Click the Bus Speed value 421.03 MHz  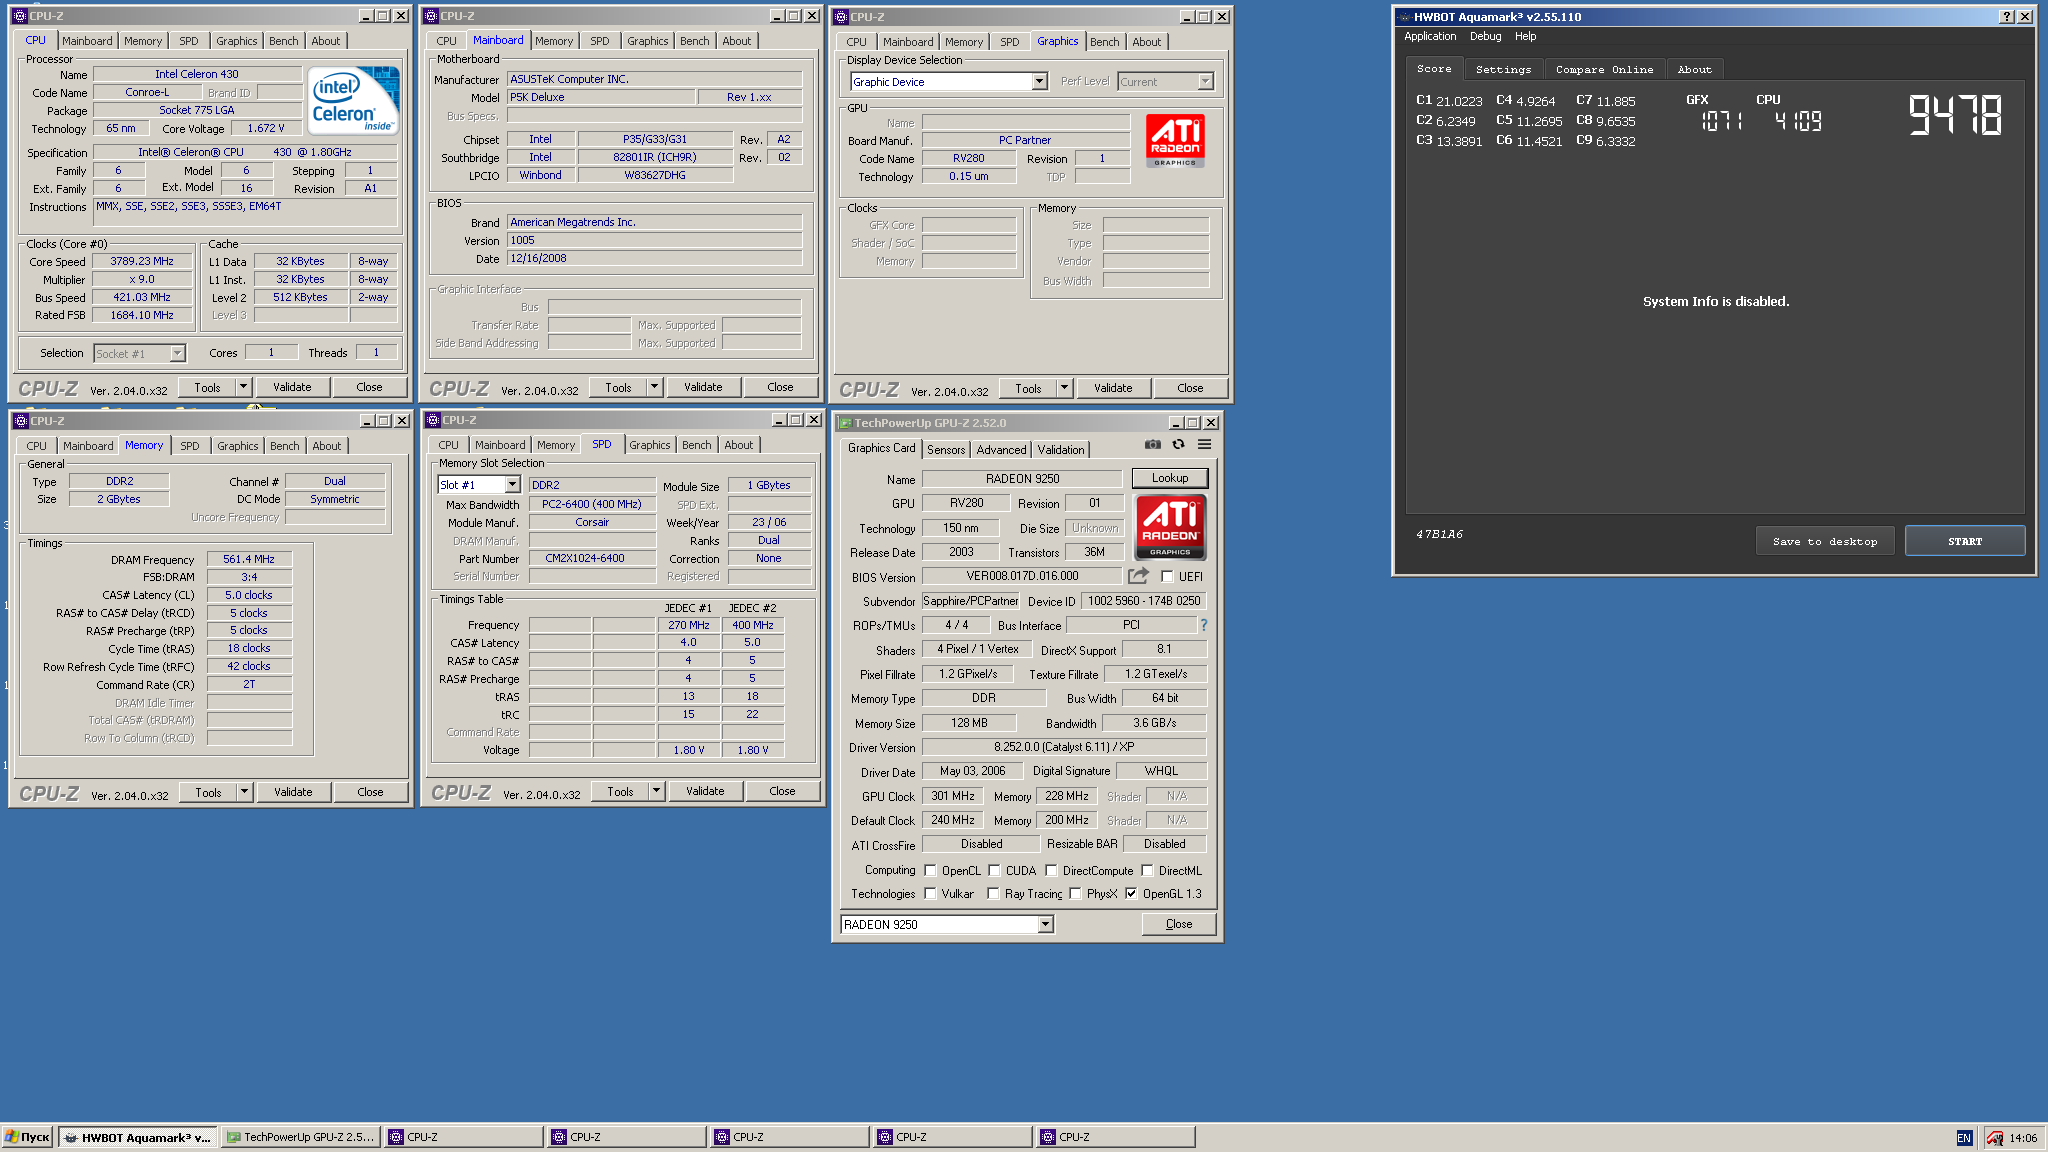click(142, 297)
